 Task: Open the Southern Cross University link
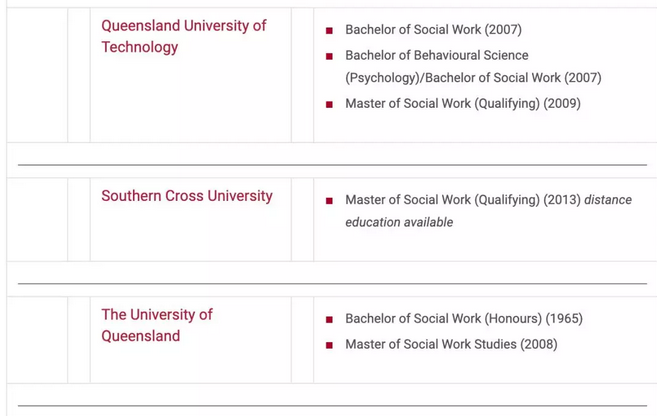[x=186, y=196]
